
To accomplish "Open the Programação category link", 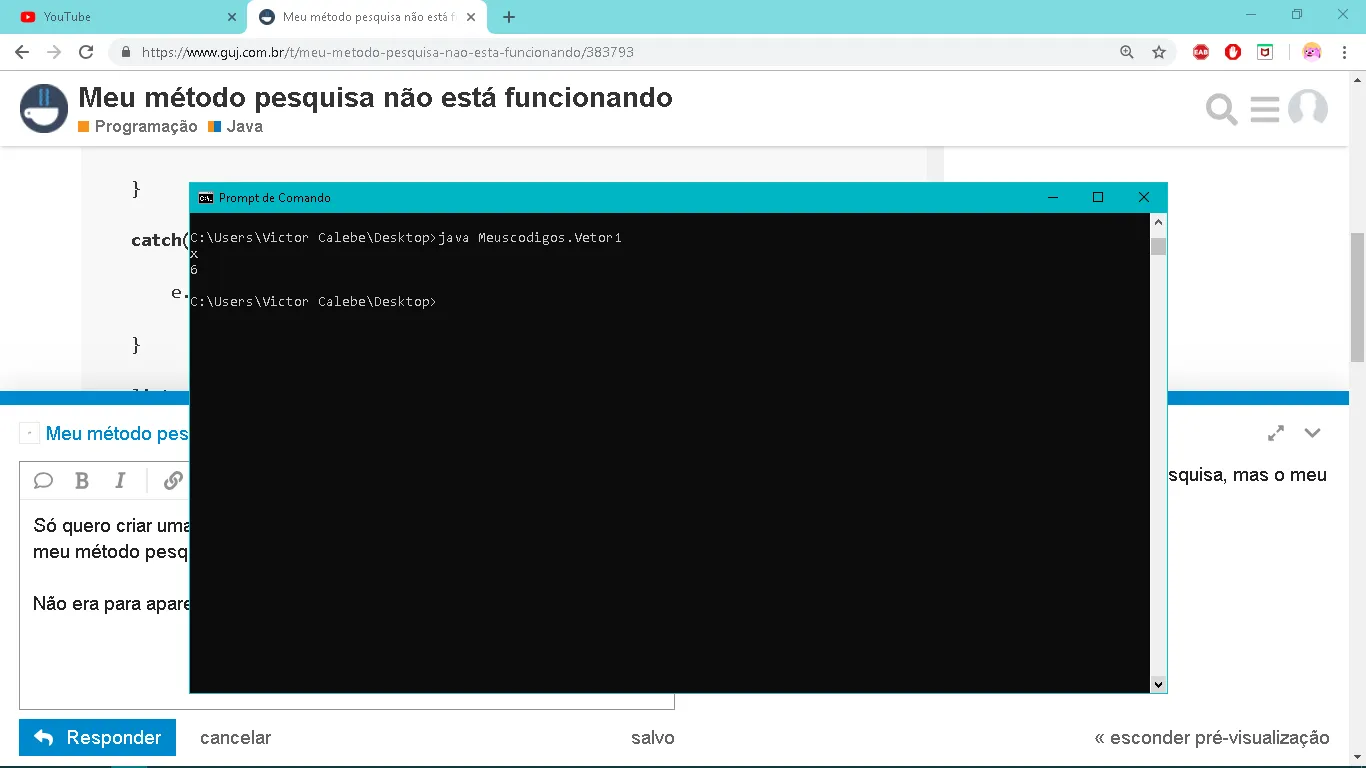I will (138, 127).
